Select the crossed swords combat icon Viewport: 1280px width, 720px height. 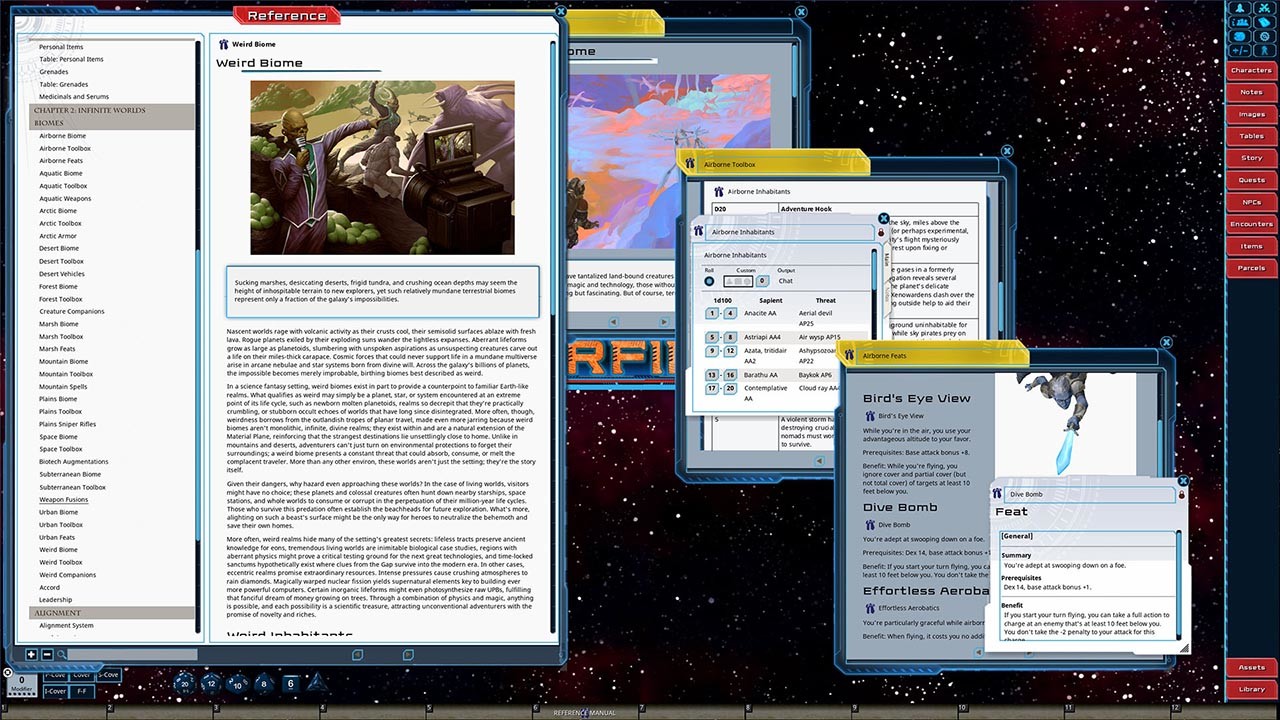coord(1264,8)
